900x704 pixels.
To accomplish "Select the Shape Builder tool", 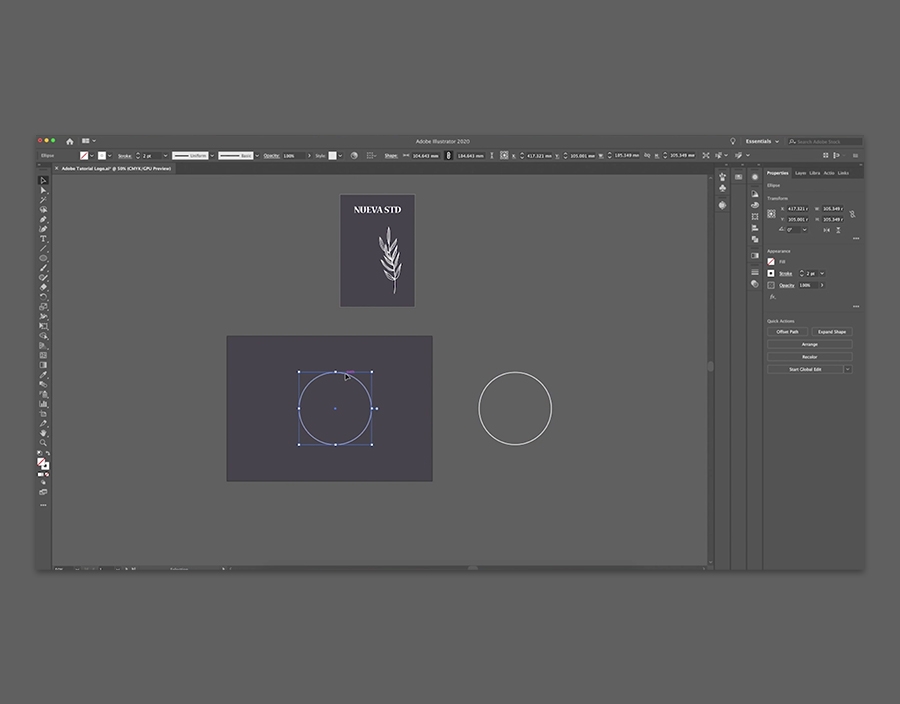I will (43, 336).
